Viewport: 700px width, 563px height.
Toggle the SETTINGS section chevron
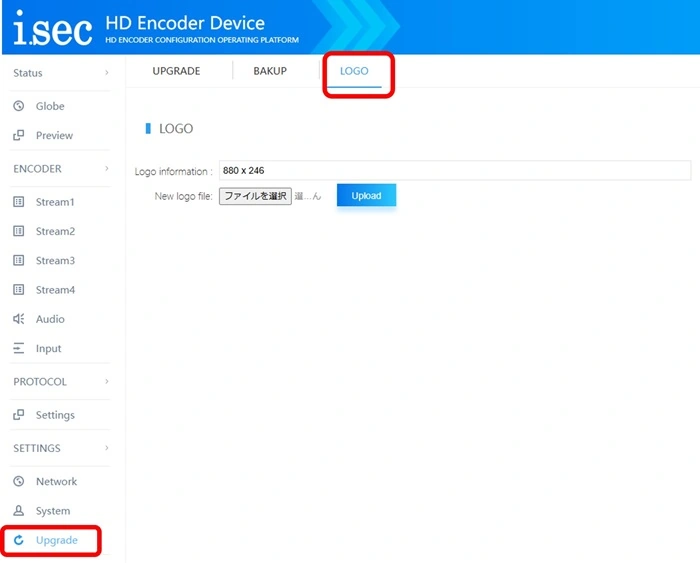pyautogui.click(x=107, y=448)
